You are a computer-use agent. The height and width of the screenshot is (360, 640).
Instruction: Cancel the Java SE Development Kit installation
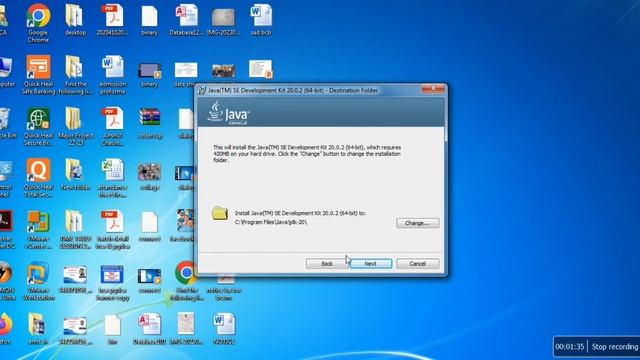[418, 264]
